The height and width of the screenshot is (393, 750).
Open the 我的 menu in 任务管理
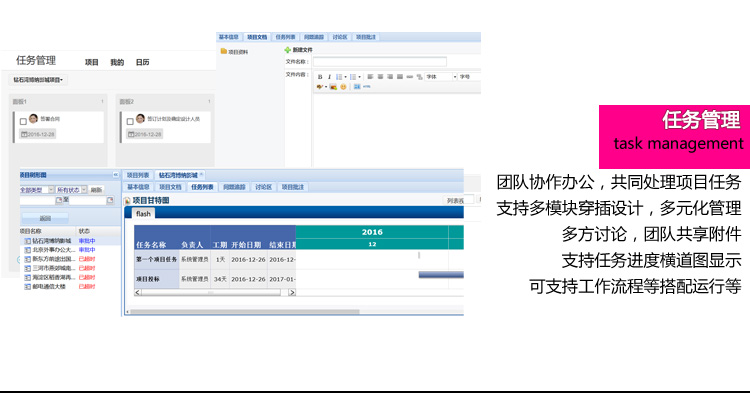(117, 62)
